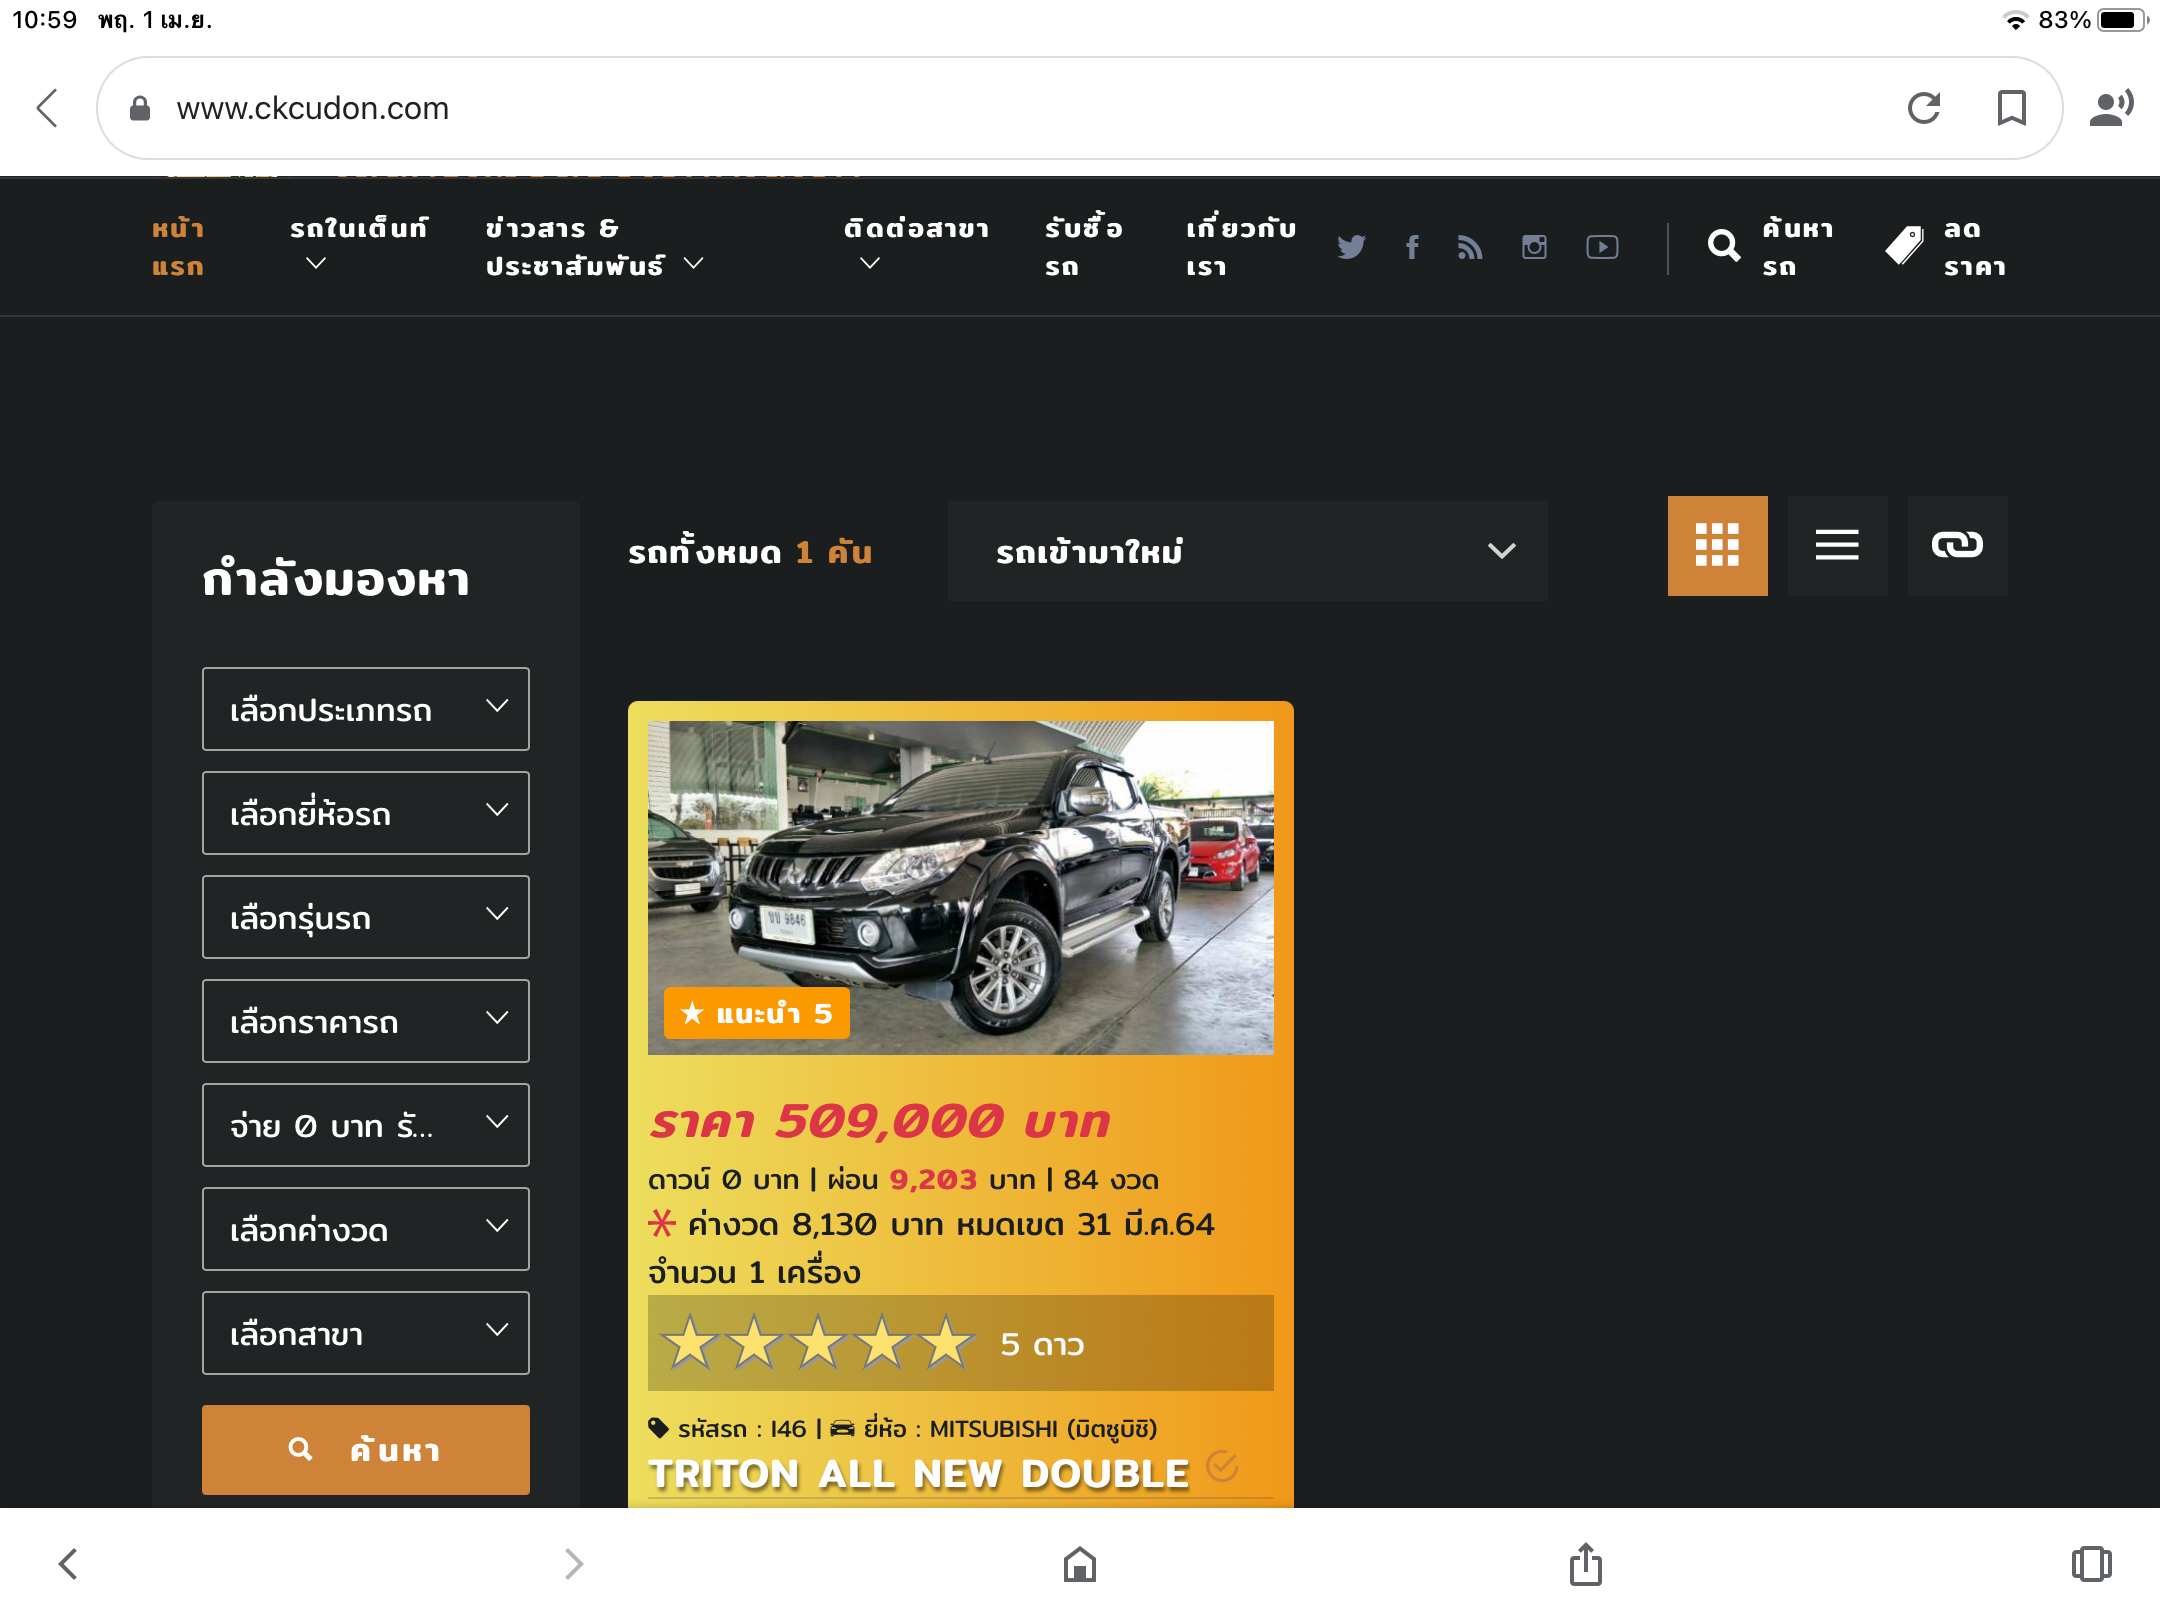Open the YouTube icon link
The image size is (2160, 1620).
1602,247
